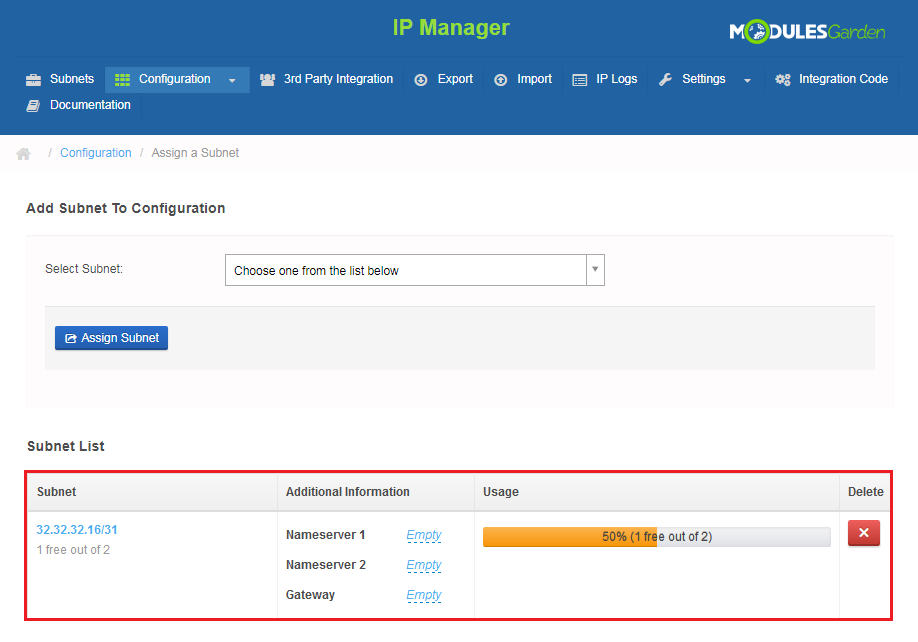The image size is (918, 642).
Task: Click the Subnets briefcase icon
Action: click(x=33, y=80)
